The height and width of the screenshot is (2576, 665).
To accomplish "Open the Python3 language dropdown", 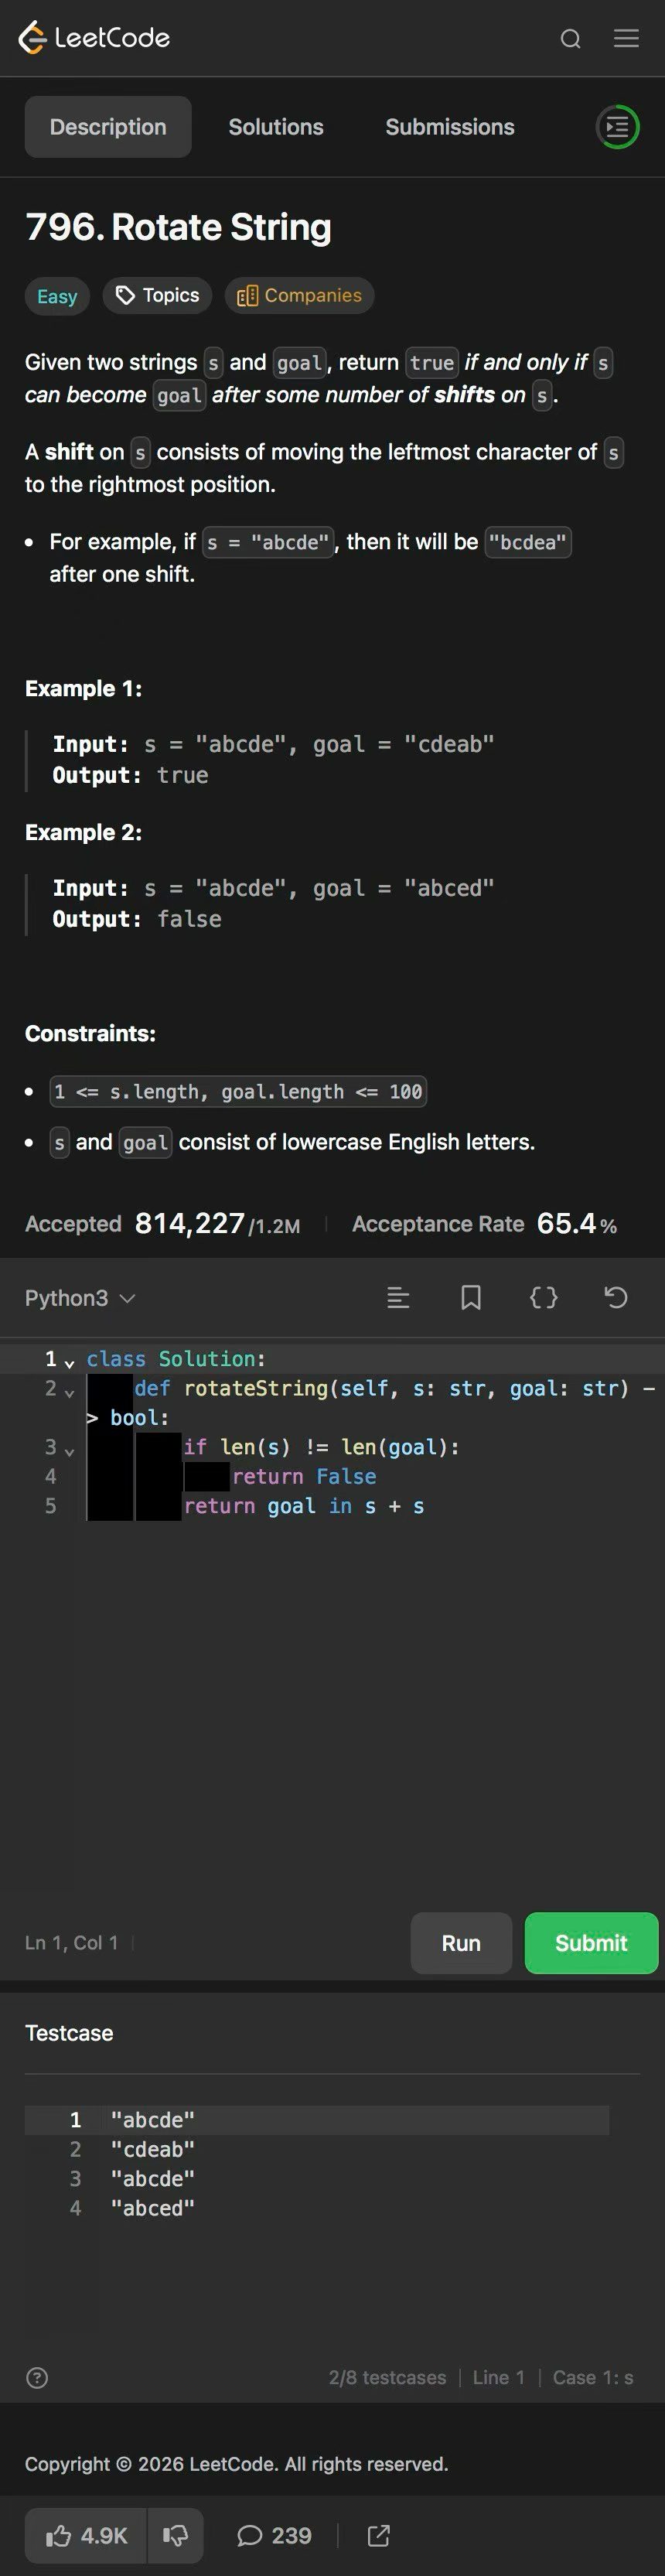I will (x=80, y=1298).
